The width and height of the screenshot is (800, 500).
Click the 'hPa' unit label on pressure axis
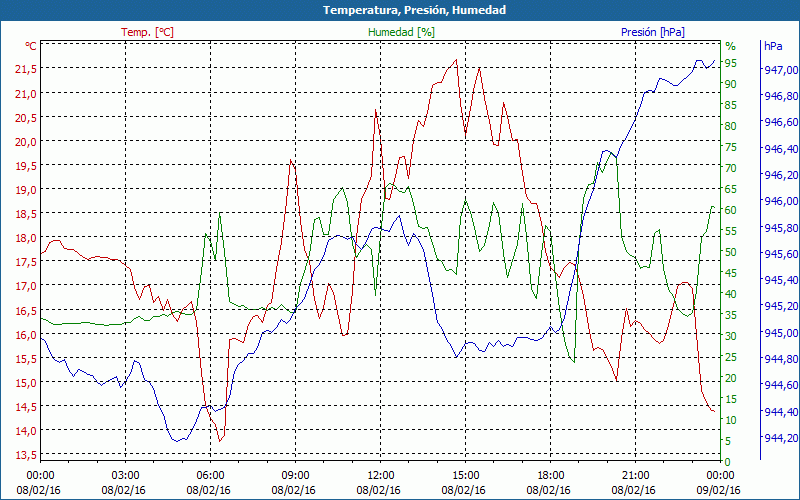pos(773,45)
